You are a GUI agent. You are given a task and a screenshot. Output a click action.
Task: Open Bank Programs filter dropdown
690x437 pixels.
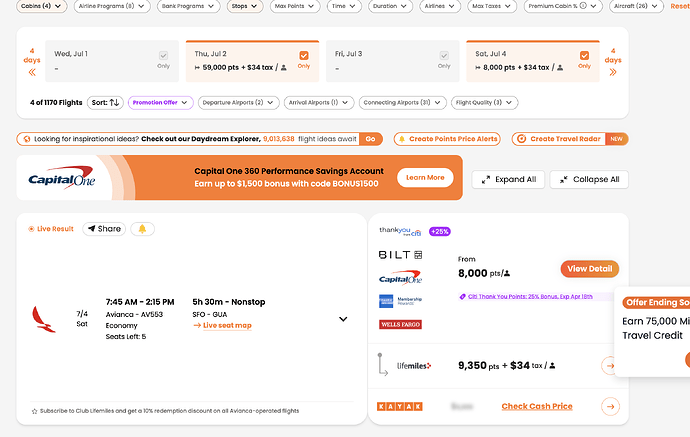click(x=188, y=6)
